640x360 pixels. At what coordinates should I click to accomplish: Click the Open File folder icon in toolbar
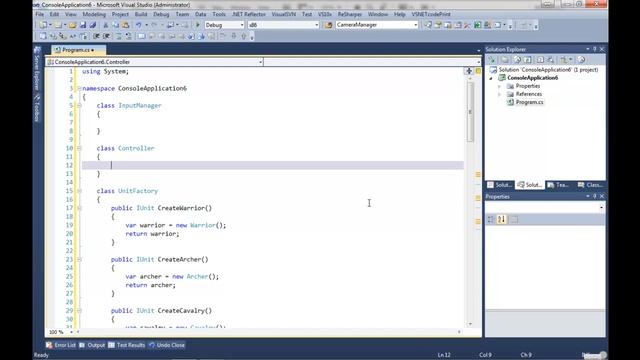(x=73, y=25)
